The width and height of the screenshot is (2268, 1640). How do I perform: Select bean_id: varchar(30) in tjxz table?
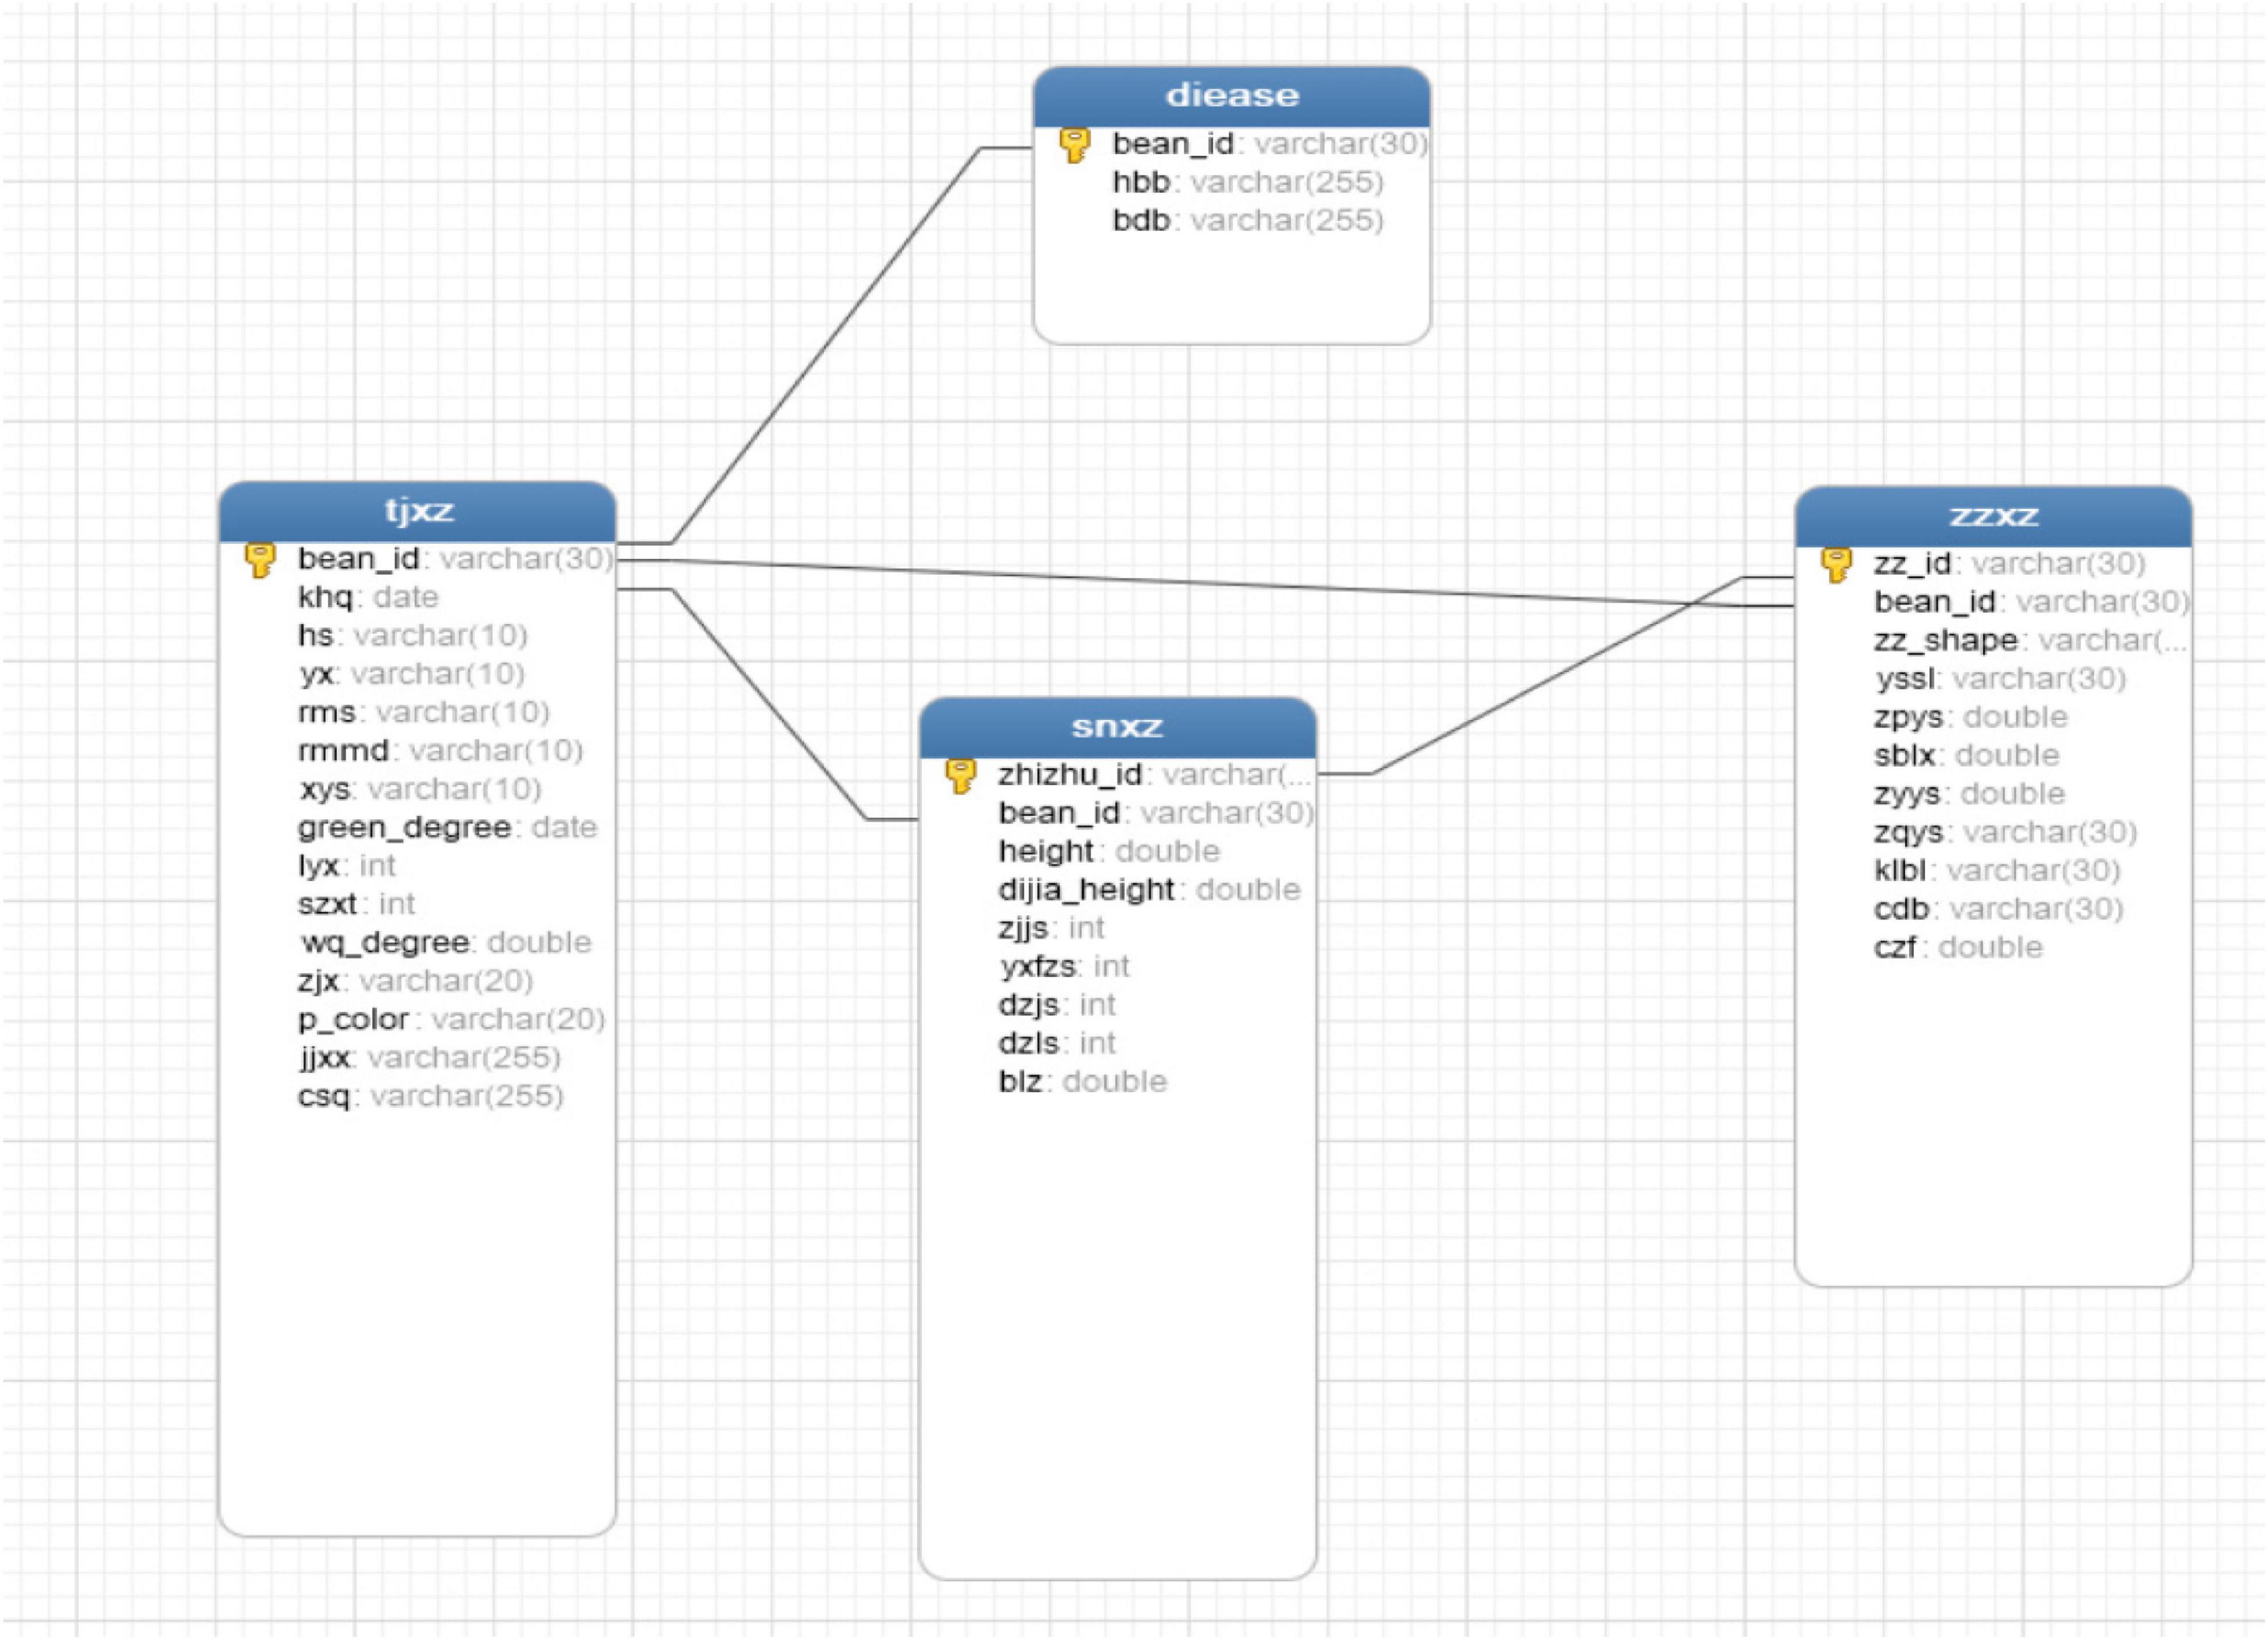click(455, 559)
